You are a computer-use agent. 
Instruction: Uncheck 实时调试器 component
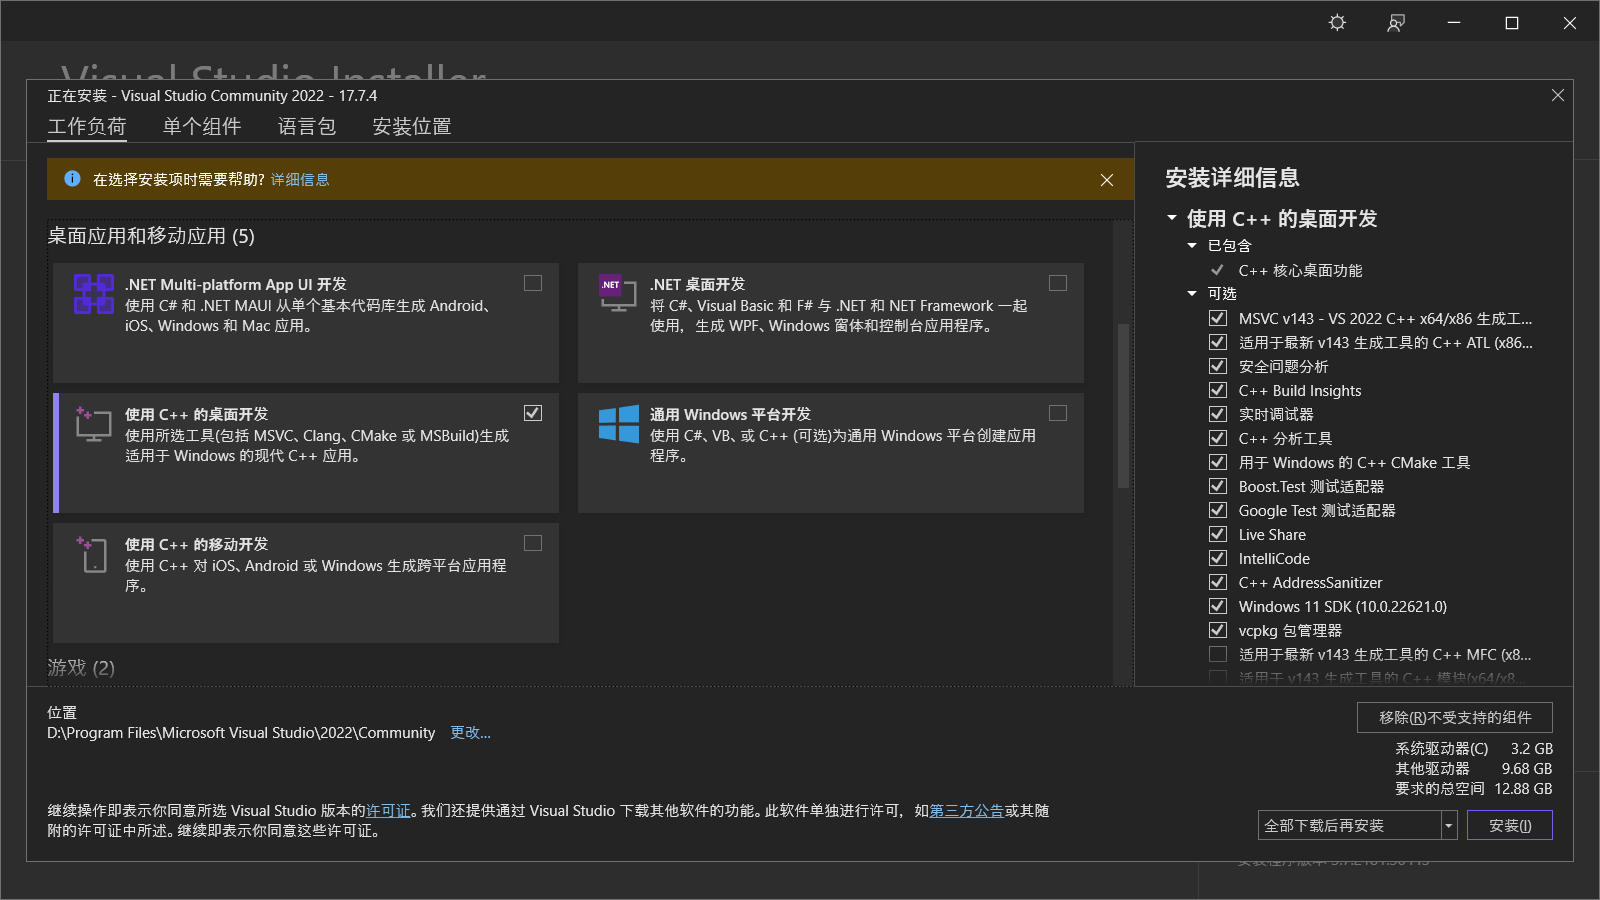coord(1218,414)
